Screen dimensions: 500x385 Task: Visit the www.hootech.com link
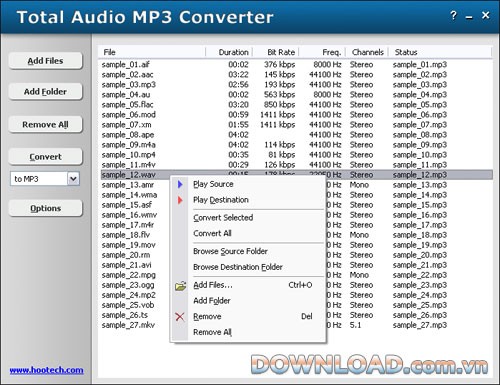[46, 370]
